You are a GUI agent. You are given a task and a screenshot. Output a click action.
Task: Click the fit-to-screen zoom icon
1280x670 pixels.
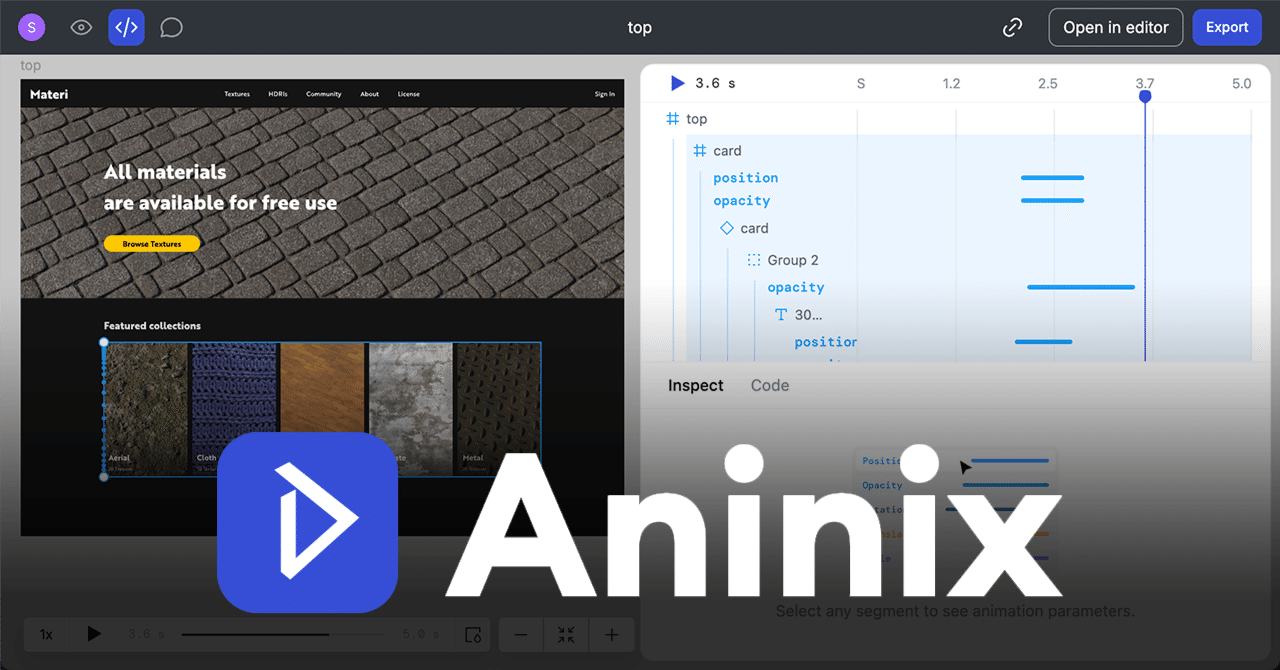coord(566,634)
